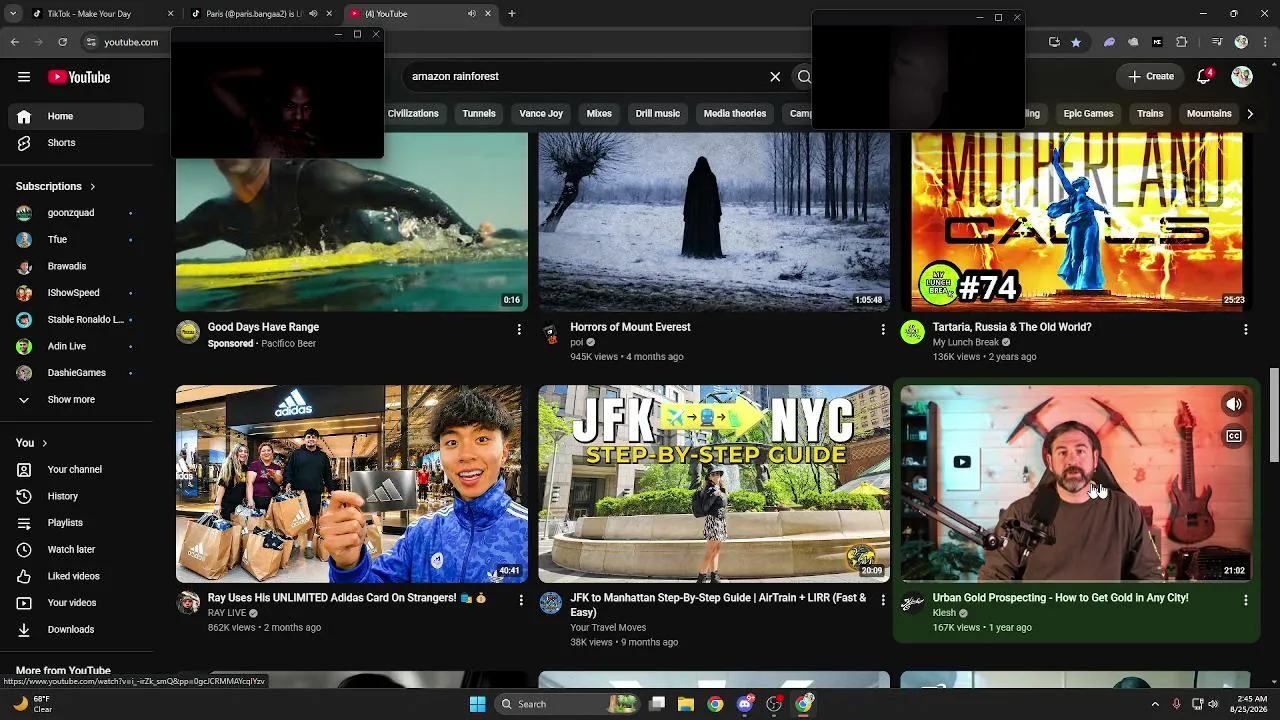1280x720 pixels.
Task: Expand the You section chevron
Action: point(44,443)
